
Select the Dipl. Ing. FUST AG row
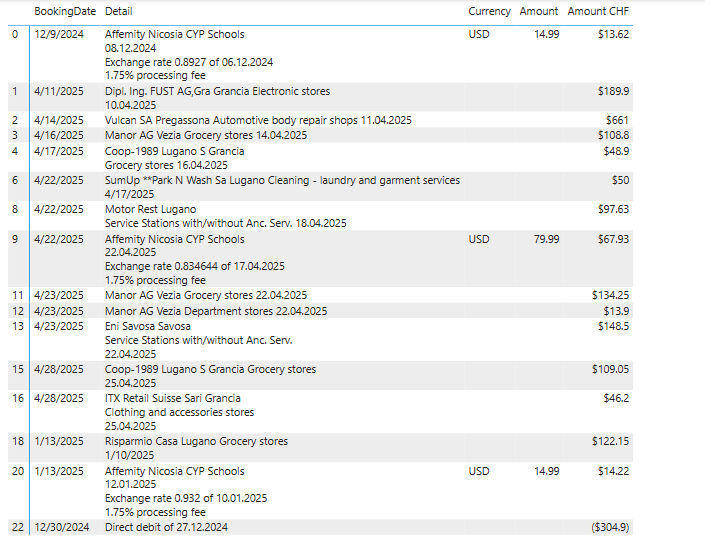320,98
